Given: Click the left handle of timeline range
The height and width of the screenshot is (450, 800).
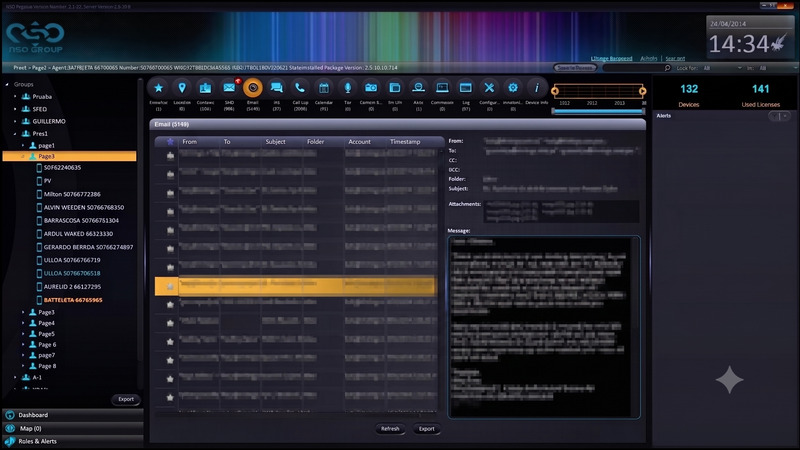Looking at the screenshot, I should (x=555, y=91).
